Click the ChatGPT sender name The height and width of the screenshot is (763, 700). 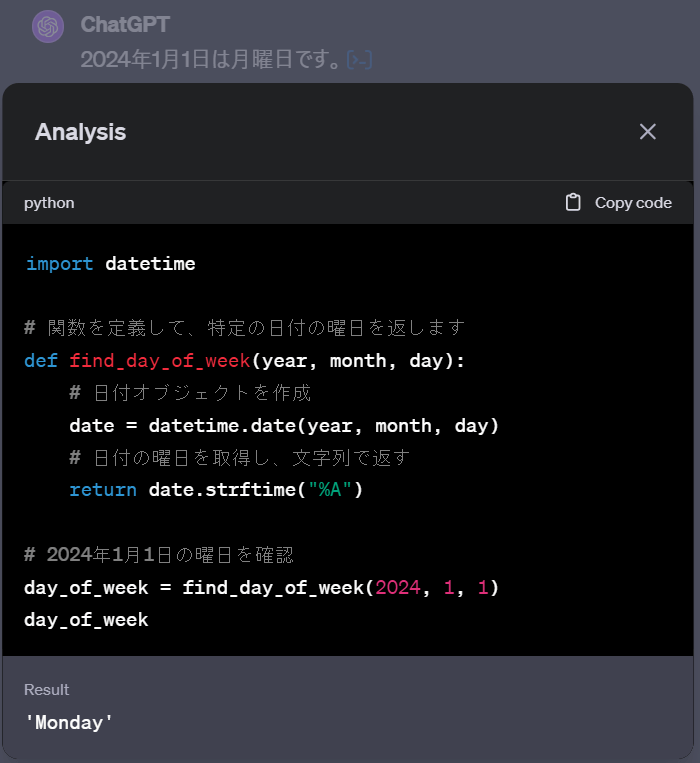point(125,24)
